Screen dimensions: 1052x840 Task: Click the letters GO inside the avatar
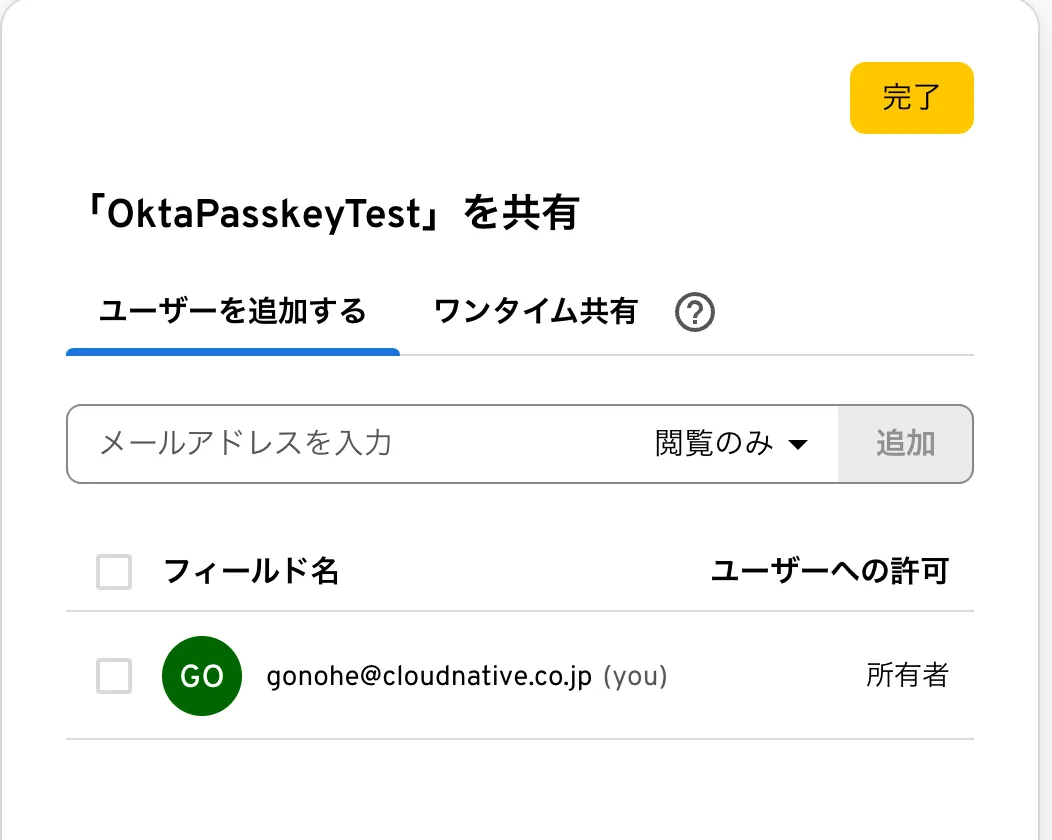(201, 677)
